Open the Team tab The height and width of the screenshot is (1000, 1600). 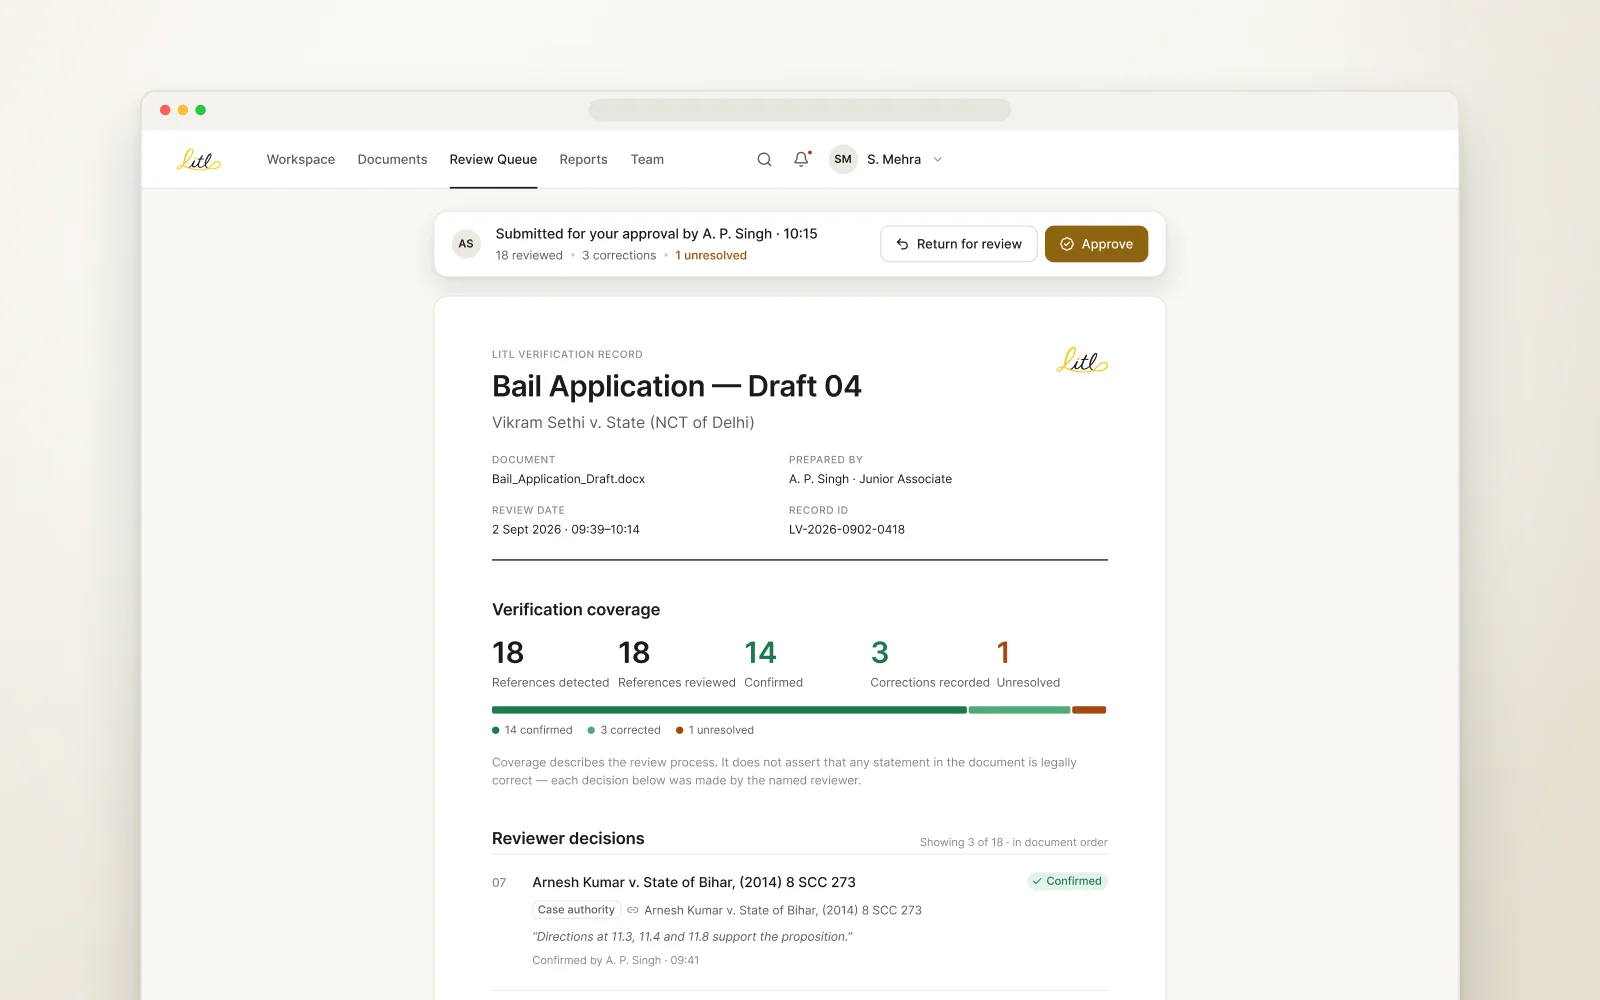click(x=647, y=160)
